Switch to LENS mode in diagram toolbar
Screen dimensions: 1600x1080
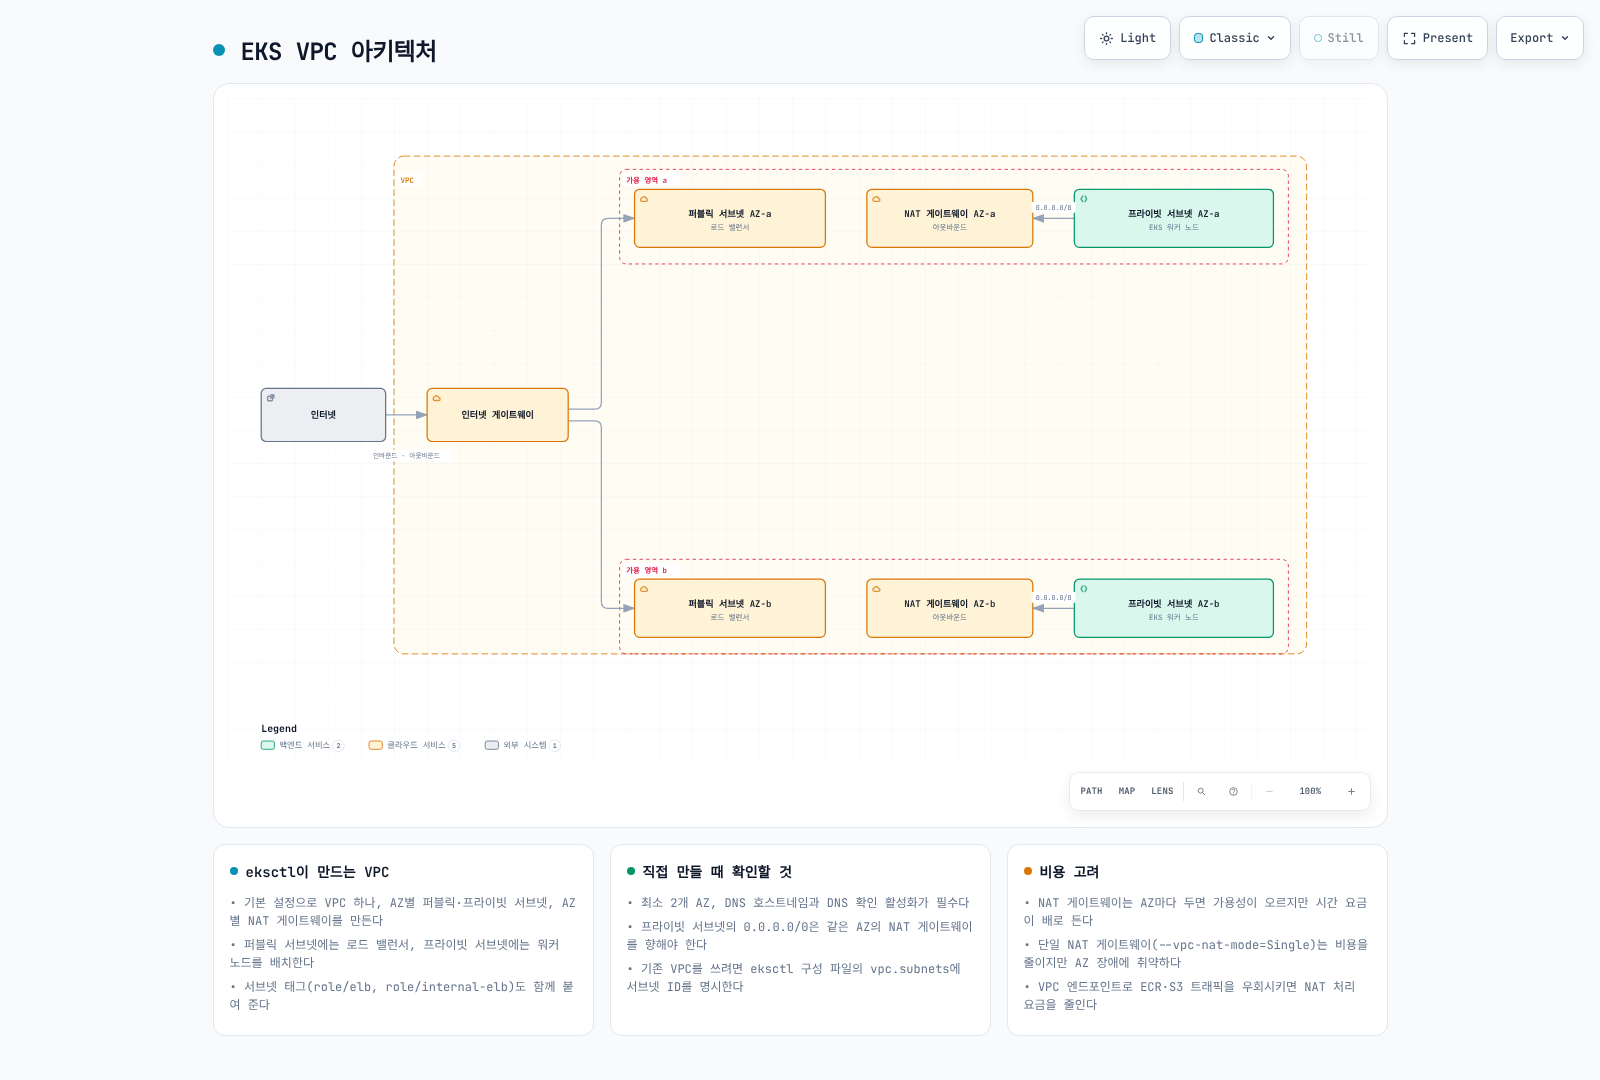point(1162,791)
